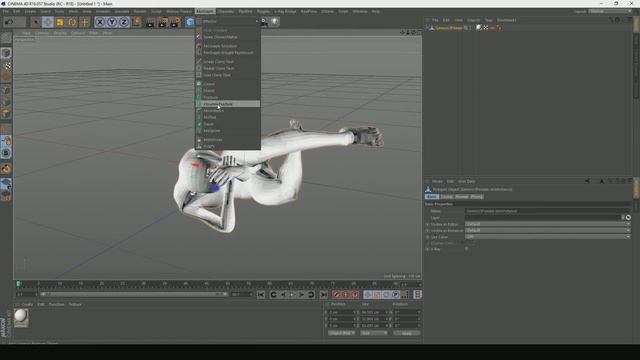Click the Apply button in Coordinates

click(x=407, y=333)
